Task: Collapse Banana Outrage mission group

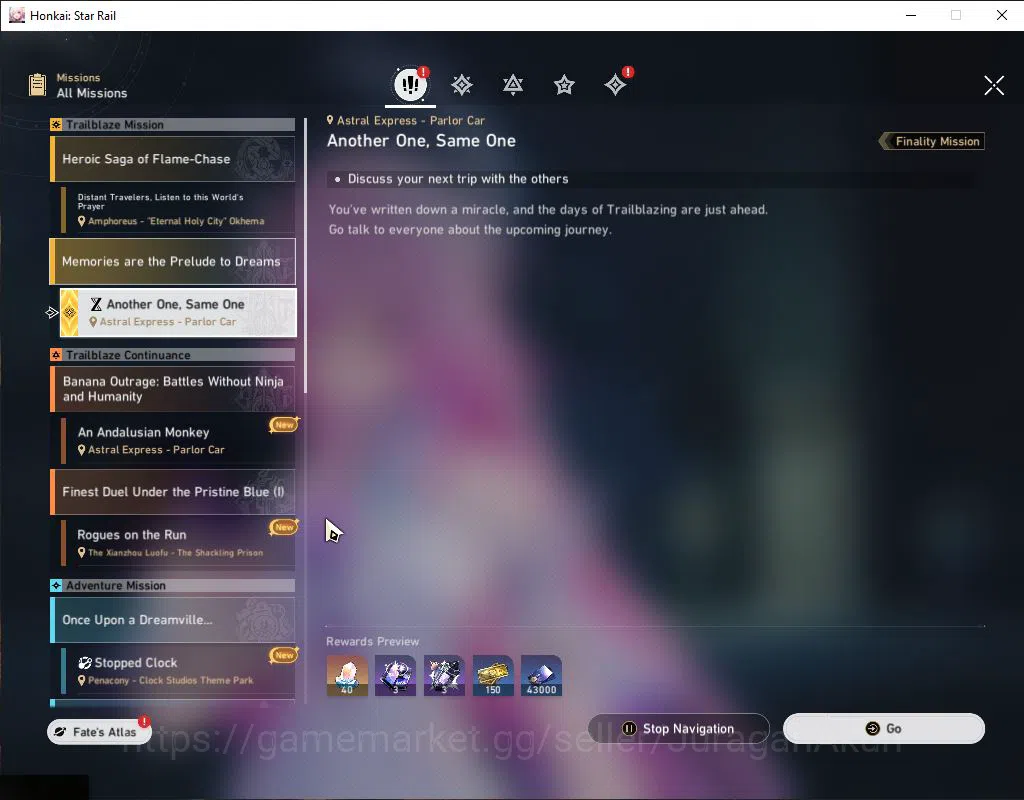Action: [172, 389]
